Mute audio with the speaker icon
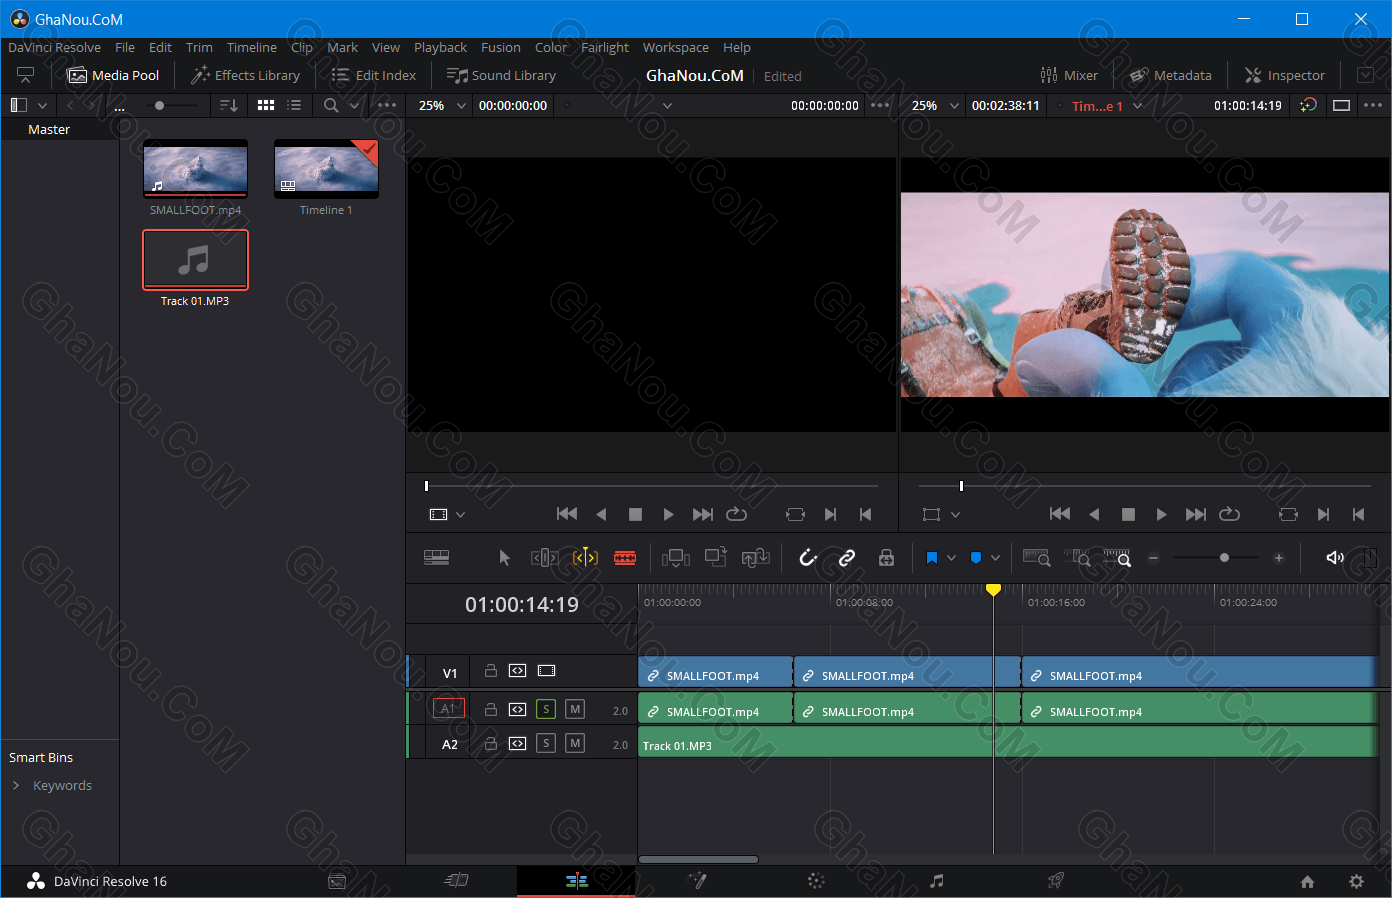The height and width of the screenshot is (898, 1392). coord(1334,558)
